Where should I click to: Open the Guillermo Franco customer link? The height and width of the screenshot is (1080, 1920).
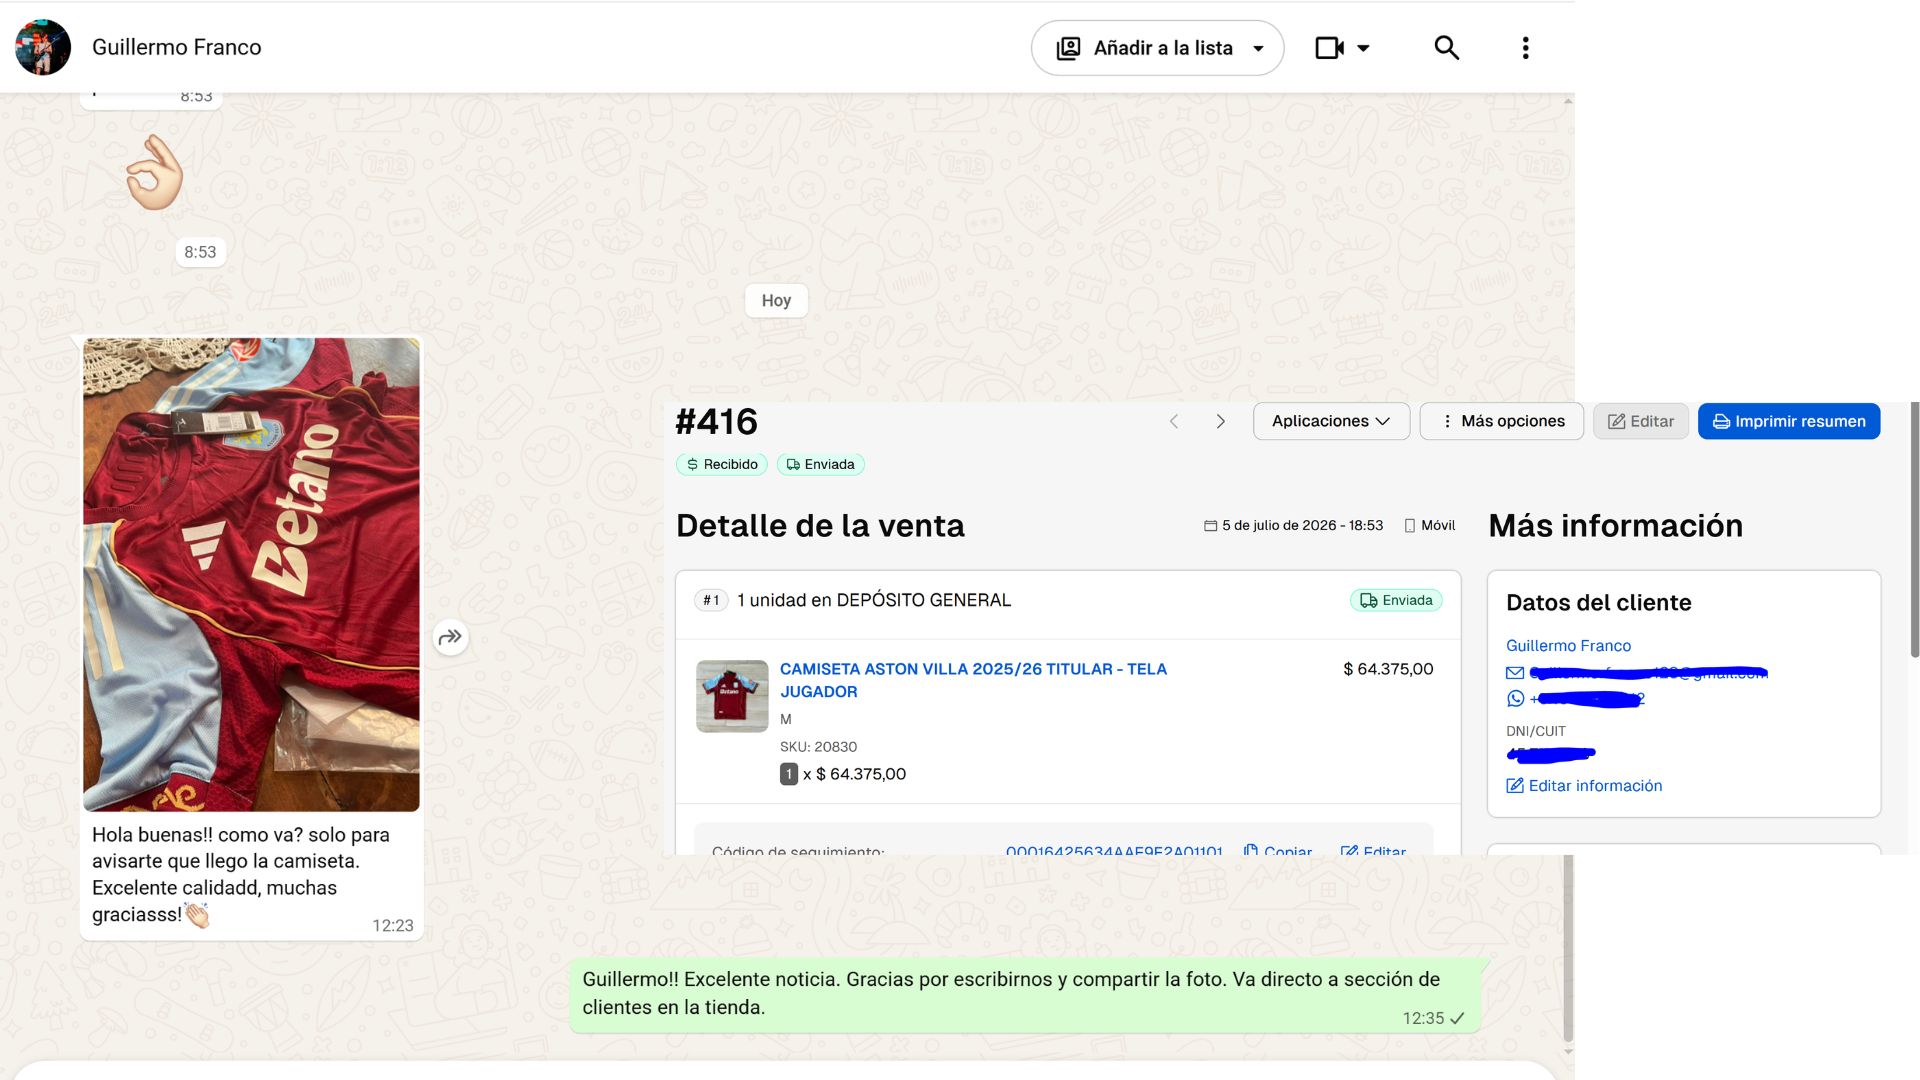pyautogui.click(x=1568, y=646)
